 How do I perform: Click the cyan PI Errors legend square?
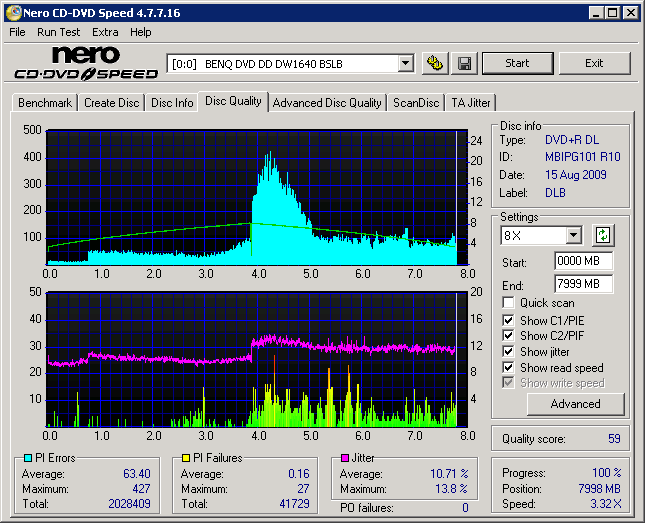(27, 458)
